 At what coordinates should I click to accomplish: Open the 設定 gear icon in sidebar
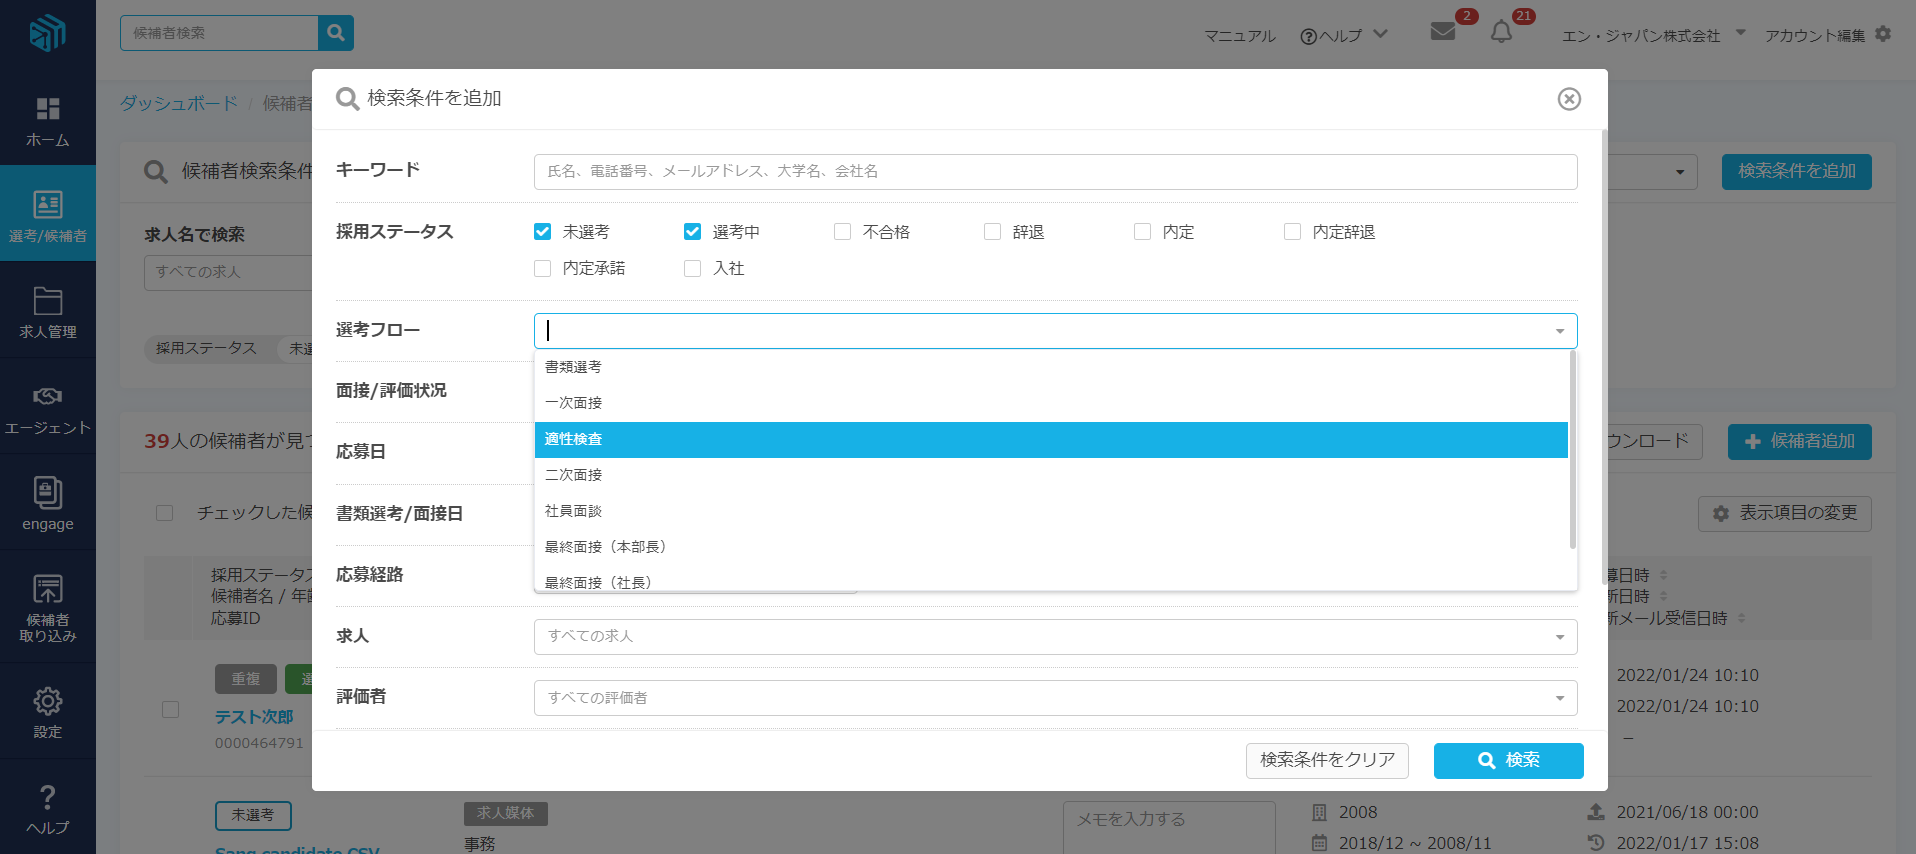pos(47,701)
